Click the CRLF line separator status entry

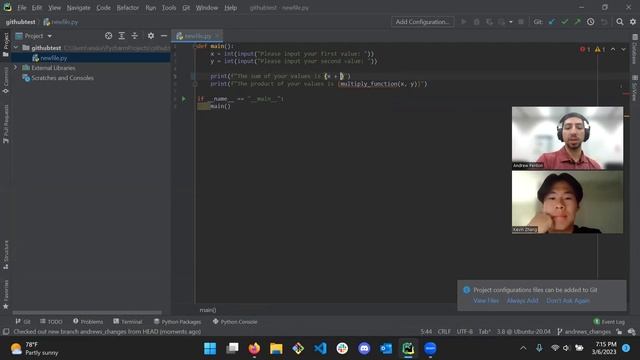click(444, 332)
